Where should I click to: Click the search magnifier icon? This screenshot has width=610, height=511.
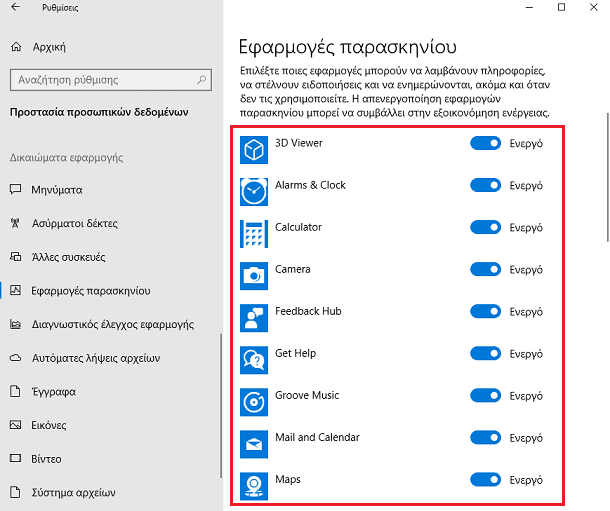202,80
